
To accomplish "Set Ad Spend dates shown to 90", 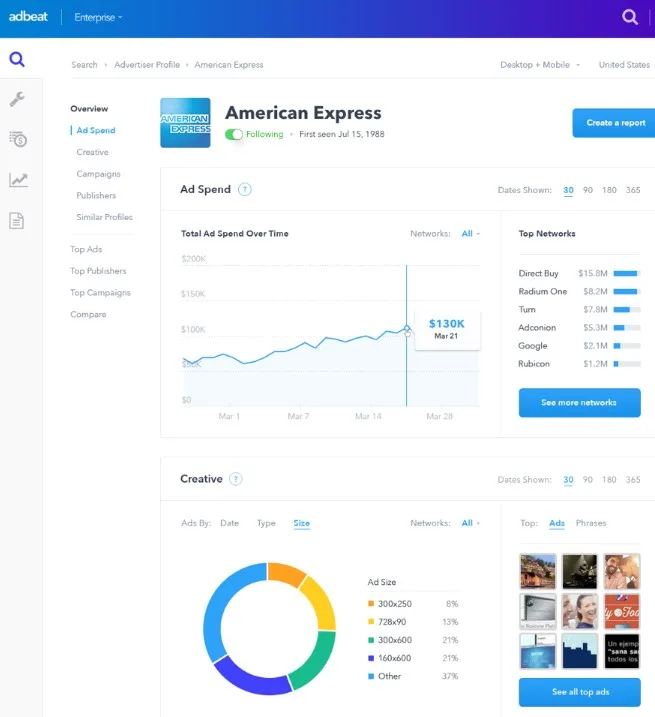I will (x=588, y=190).
